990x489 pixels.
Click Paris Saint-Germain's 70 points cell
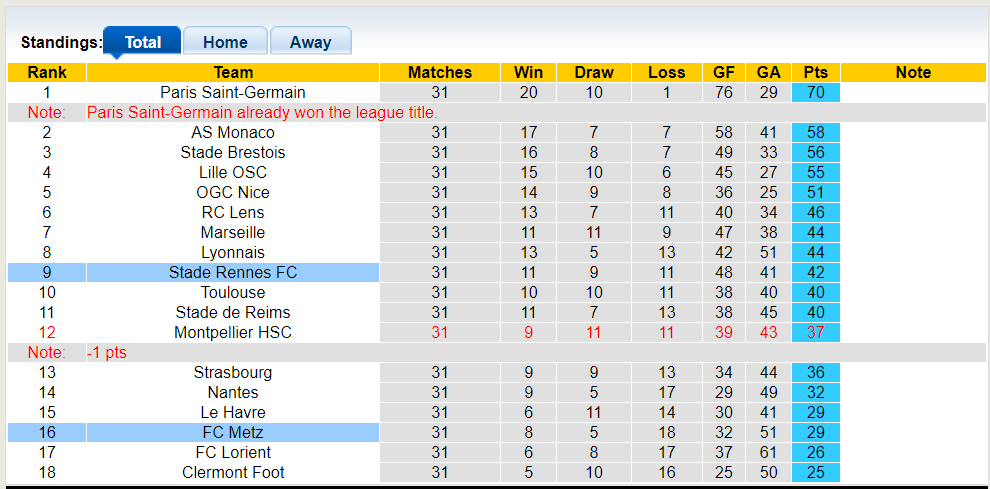(x=815, y=92)
